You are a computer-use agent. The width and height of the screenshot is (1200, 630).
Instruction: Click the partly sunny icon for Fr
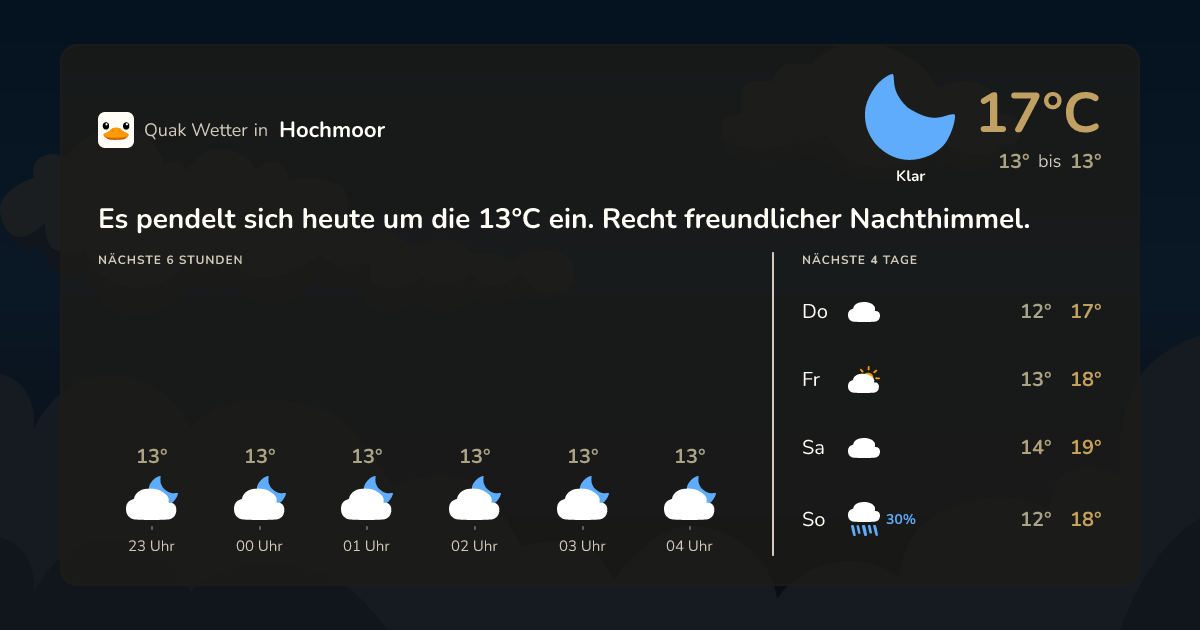(x=864, y=380)
